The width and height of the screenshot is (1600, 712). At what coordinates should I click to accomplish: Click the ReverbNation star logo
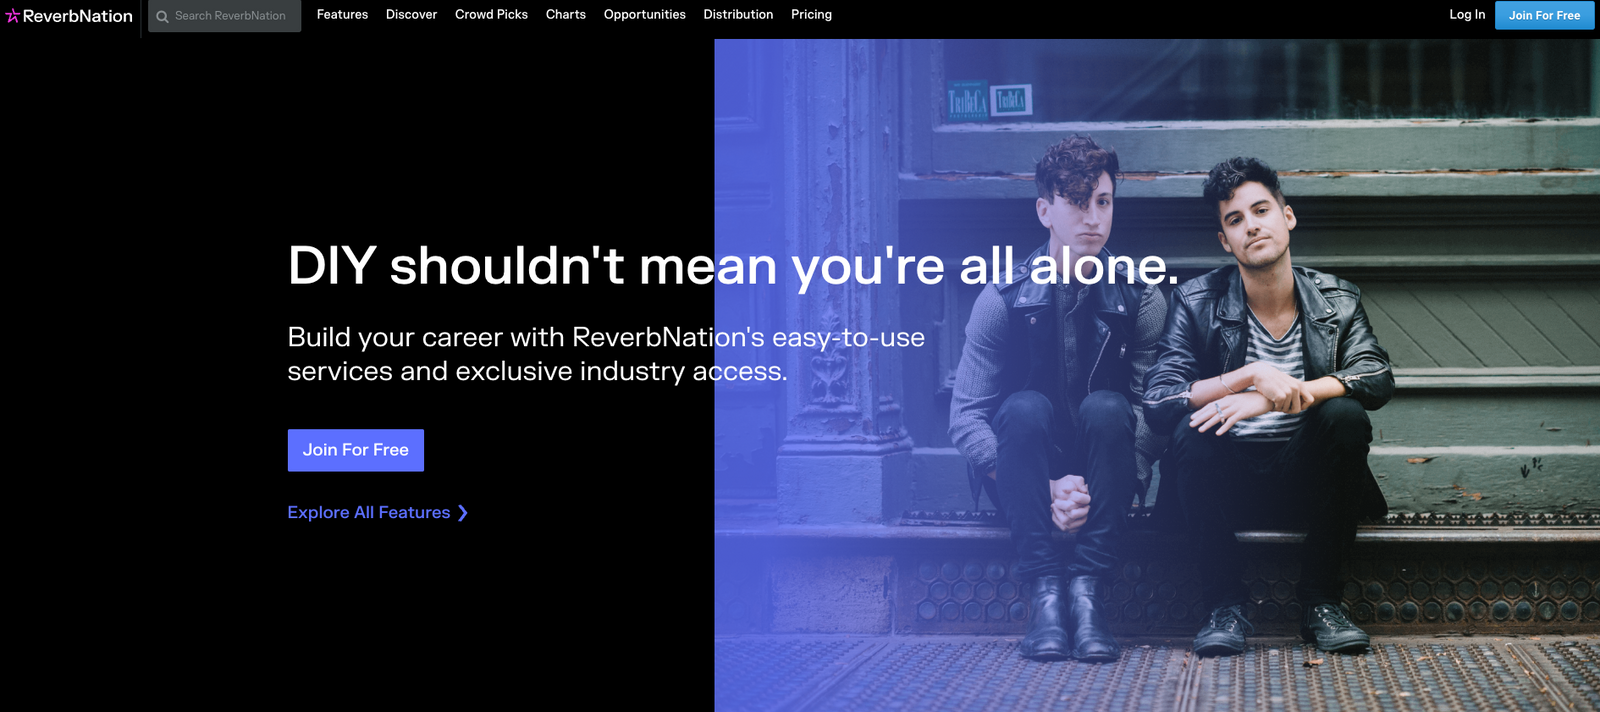[12, 16]
